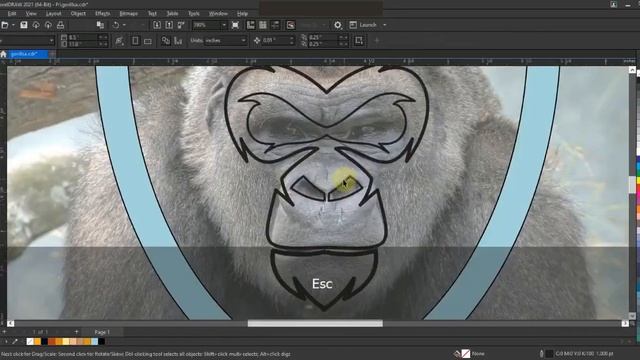Click the Export icon
Image resolution: width=640 pixels, height=360 pixels.
tap(169, 25)
